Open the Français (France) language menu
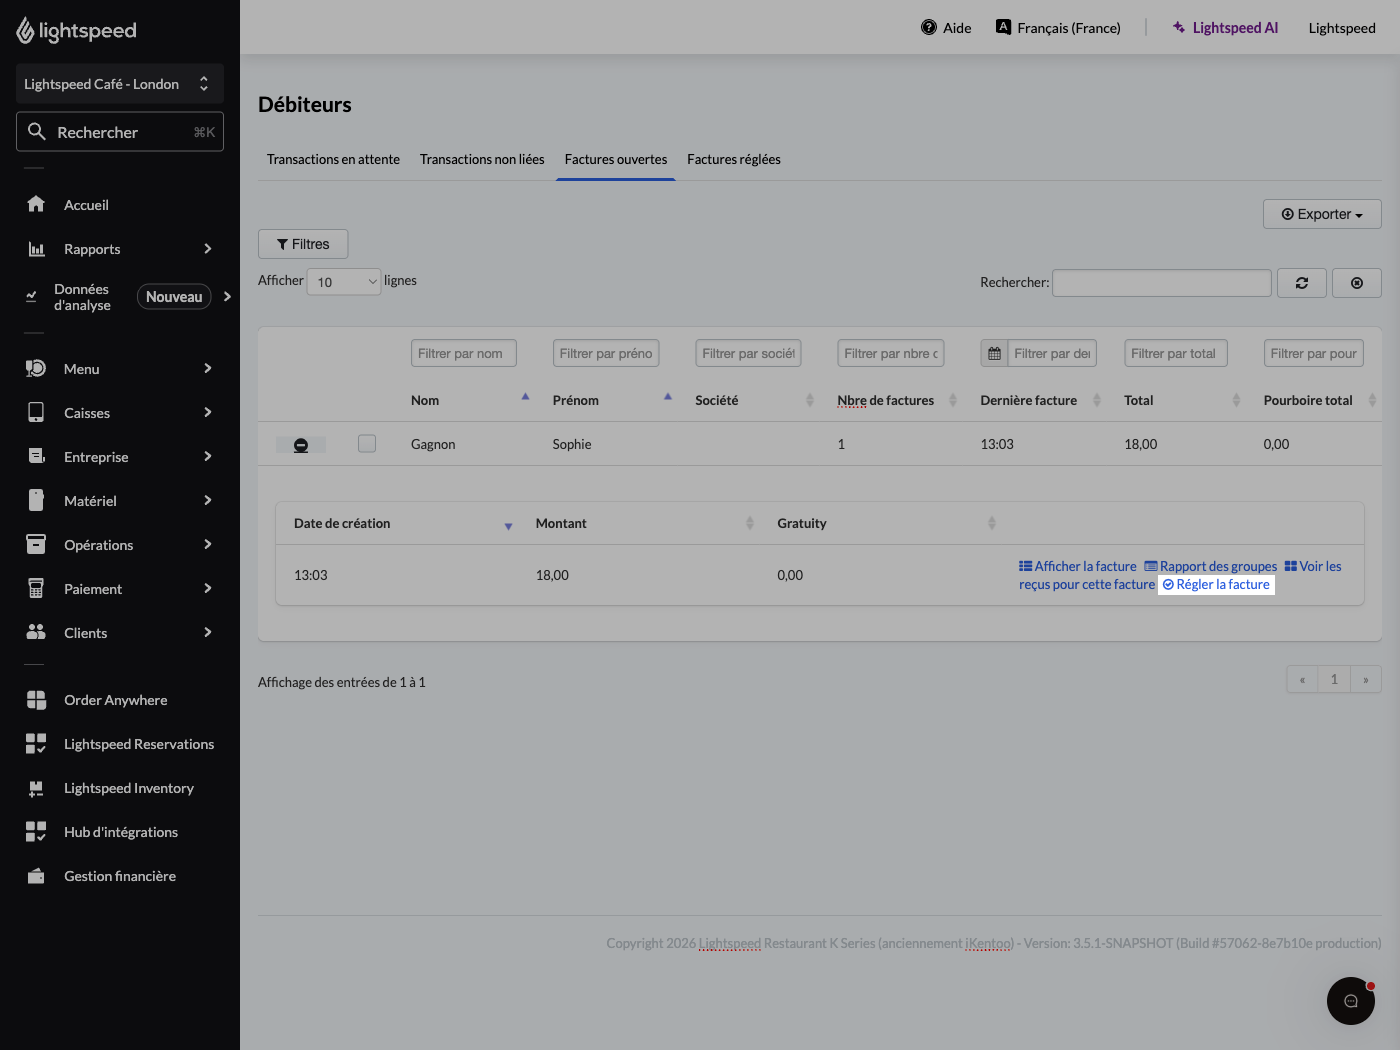This screenshot has height=1050, width=1400. tap(1058, 27)
